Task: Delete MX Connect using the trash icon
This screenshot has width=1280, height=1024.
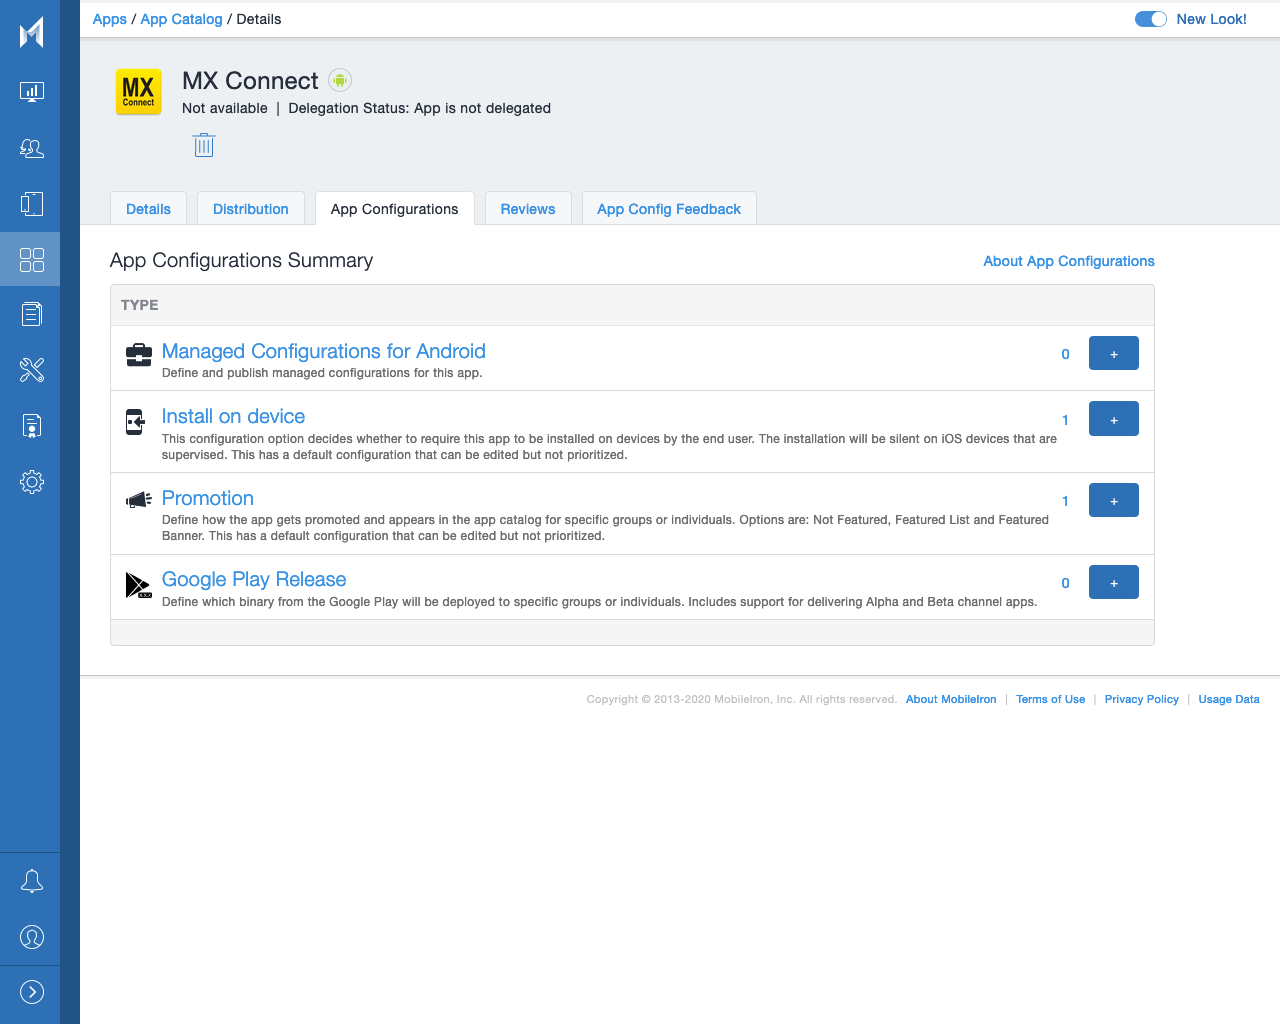Action: [204, 144]
